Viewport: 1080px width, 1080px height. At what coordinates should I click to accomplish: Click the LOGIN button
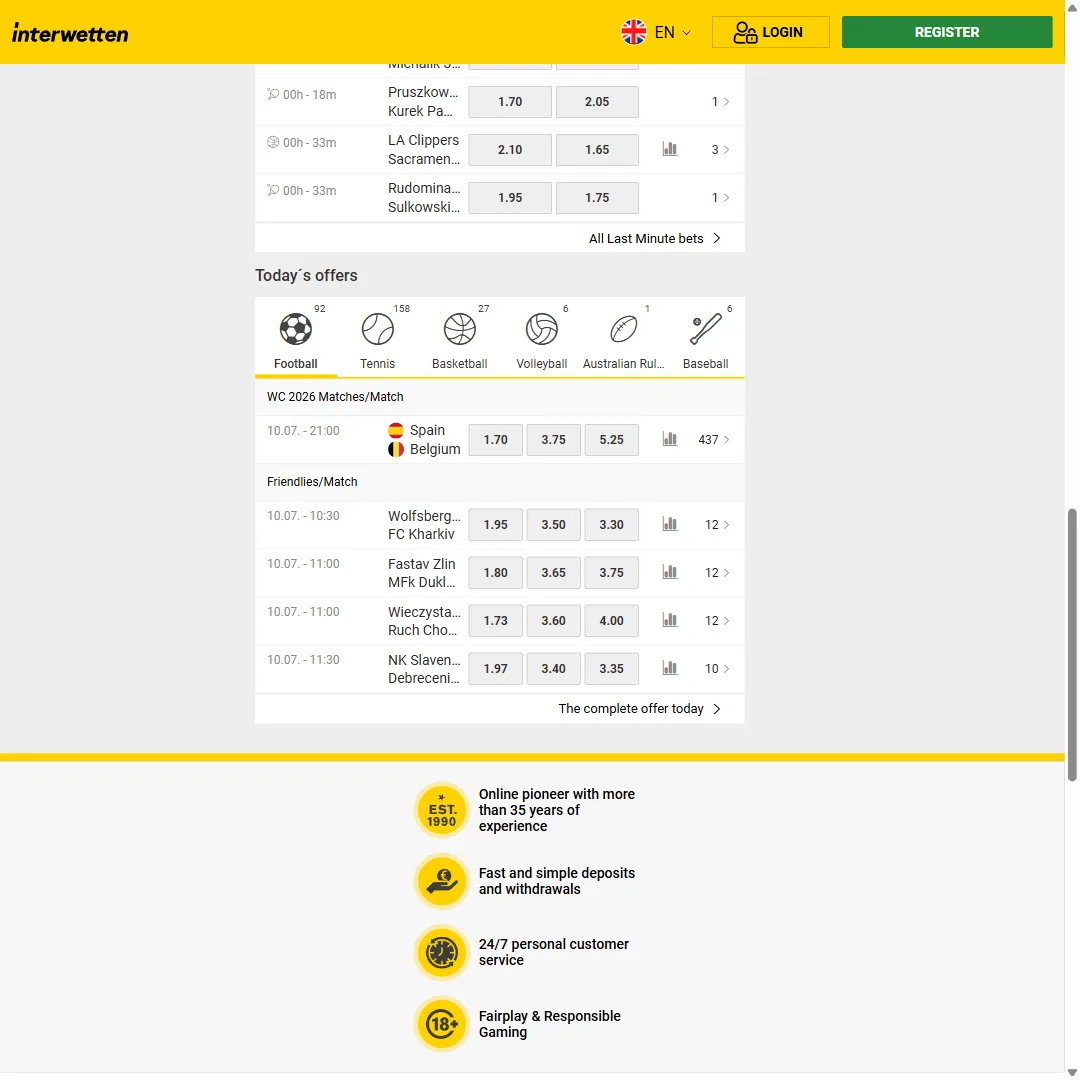pos(770,32)
